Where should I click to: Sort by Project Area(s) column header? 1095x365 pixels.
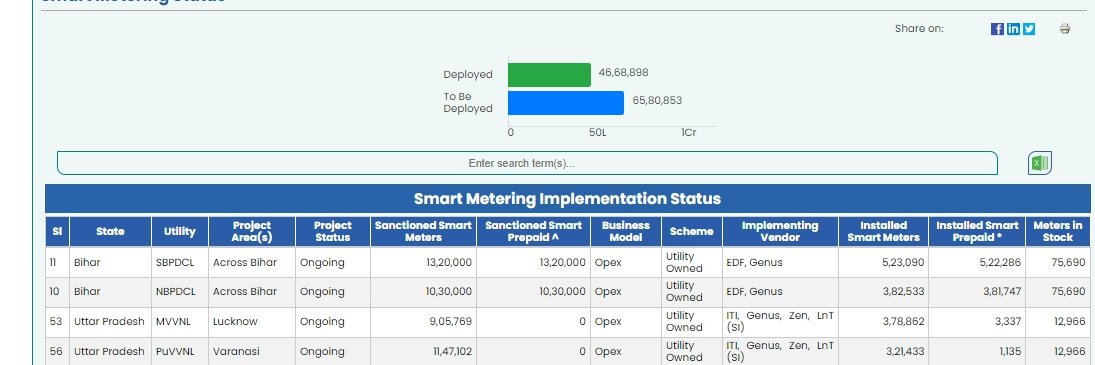[251, 231]
